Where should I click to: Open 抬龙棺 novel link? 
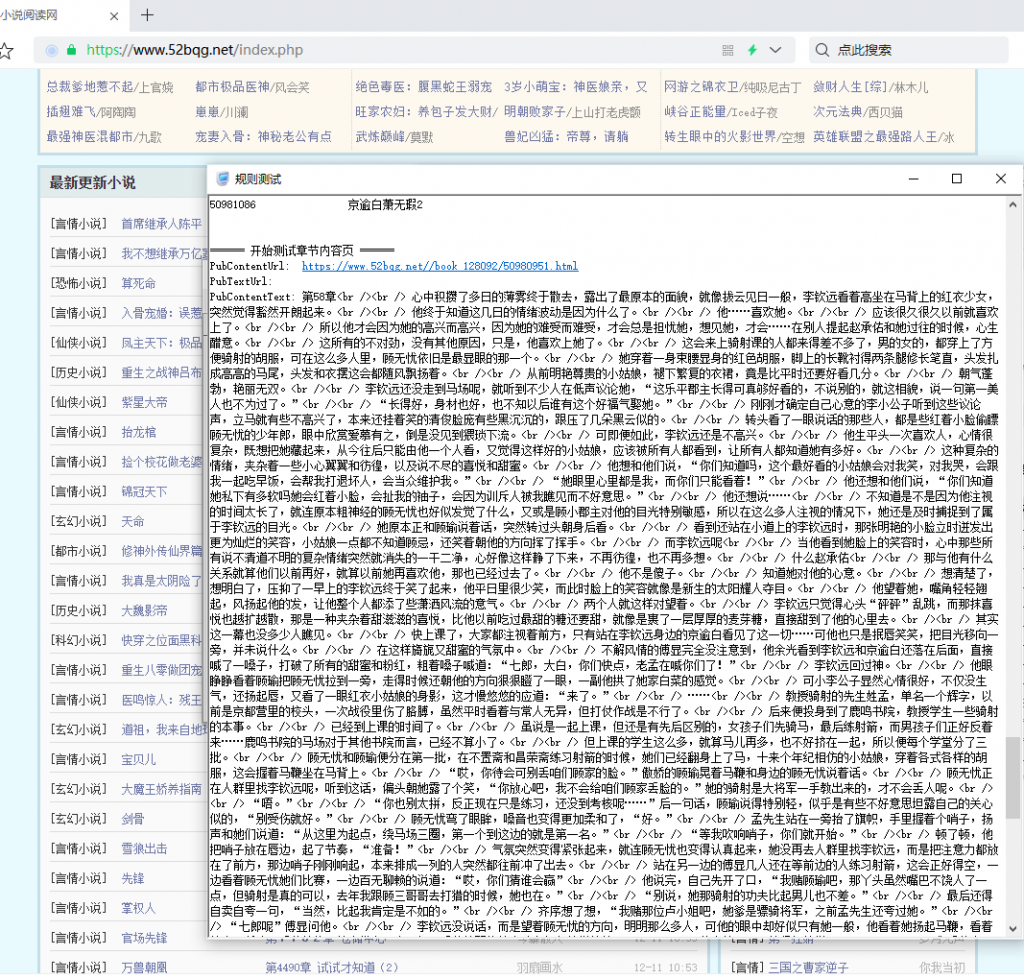(x=138, y=432)
